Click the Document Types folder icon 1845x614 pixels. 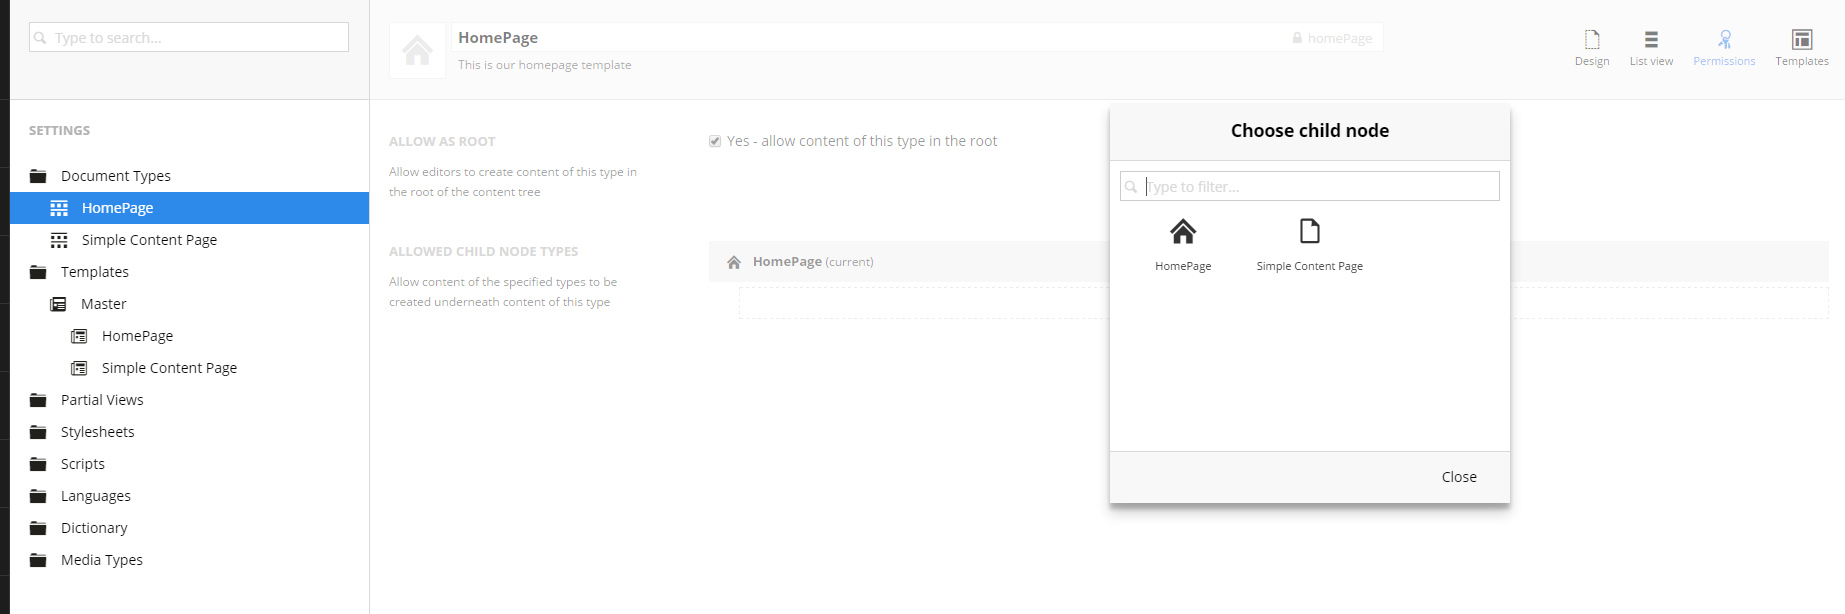[x=38, y=176]
